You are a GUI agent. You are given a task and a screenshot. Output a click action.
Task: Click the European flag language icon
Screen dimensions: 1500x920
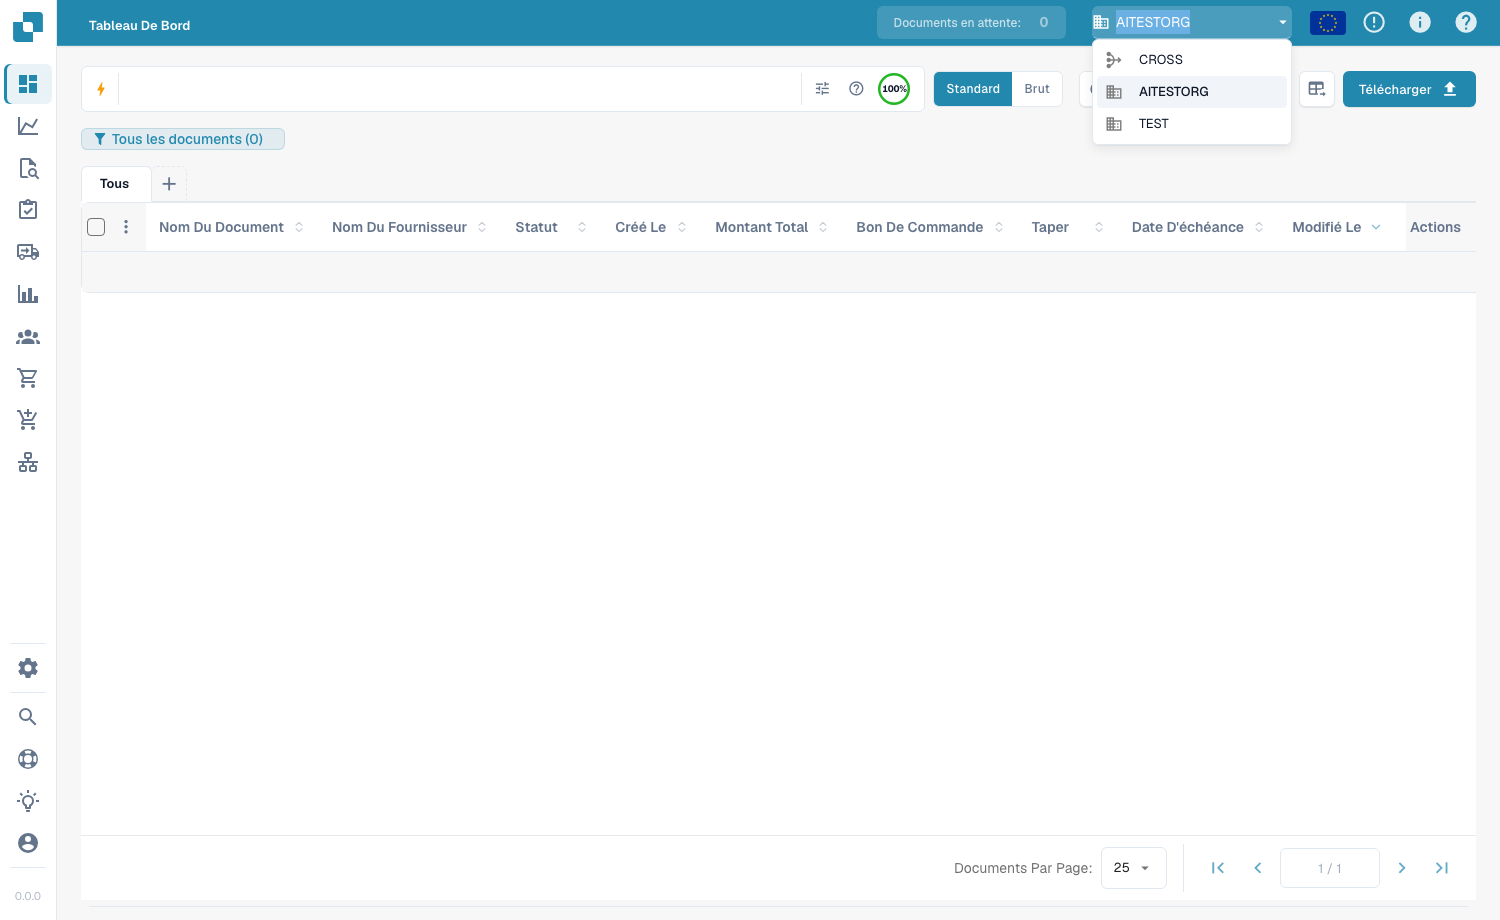point(1328,22)
